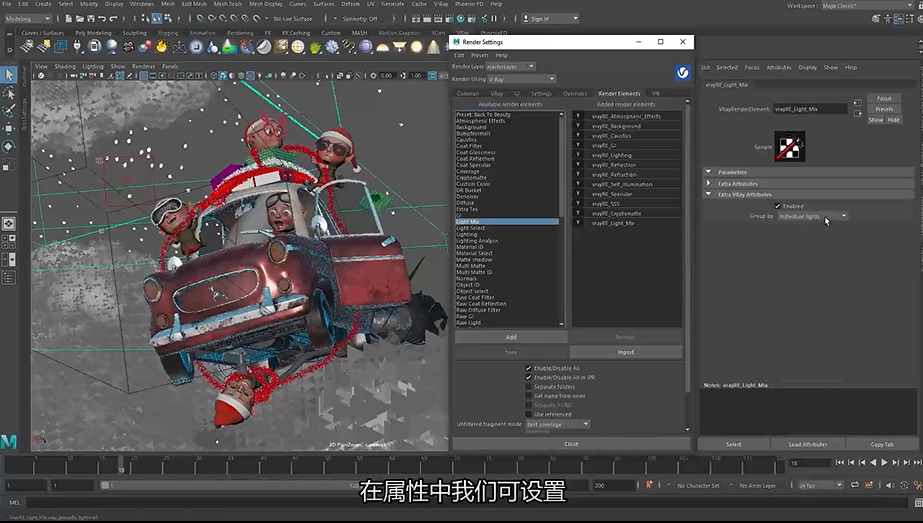Click the Save Scene disk icon

91,19
